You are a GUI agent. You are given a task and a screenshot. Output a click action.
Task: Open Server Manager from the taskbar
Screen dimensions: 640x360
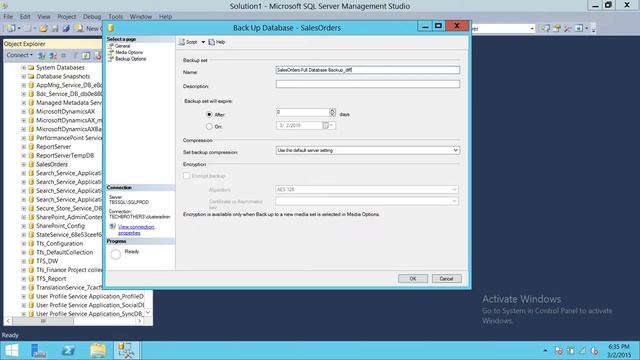(39, 350)
